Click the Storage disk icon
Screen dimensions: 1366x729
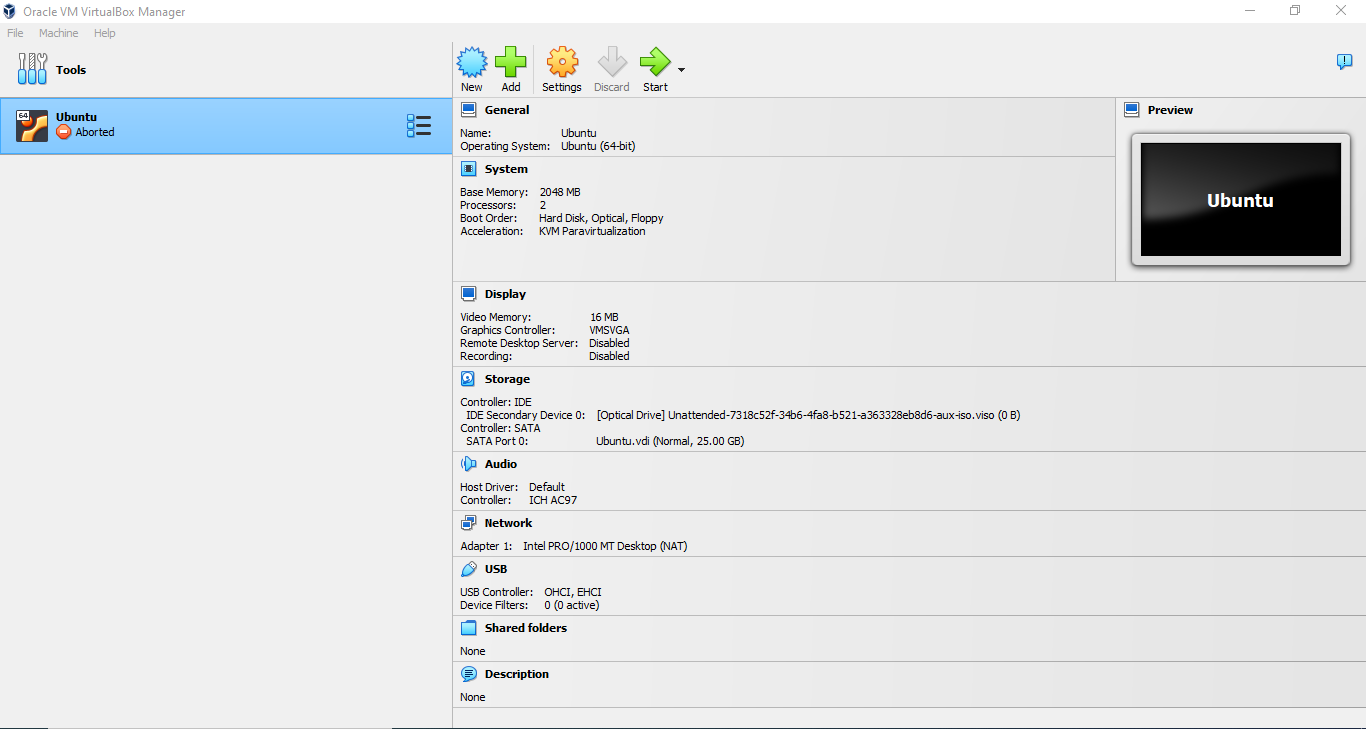tap(468, 379)
